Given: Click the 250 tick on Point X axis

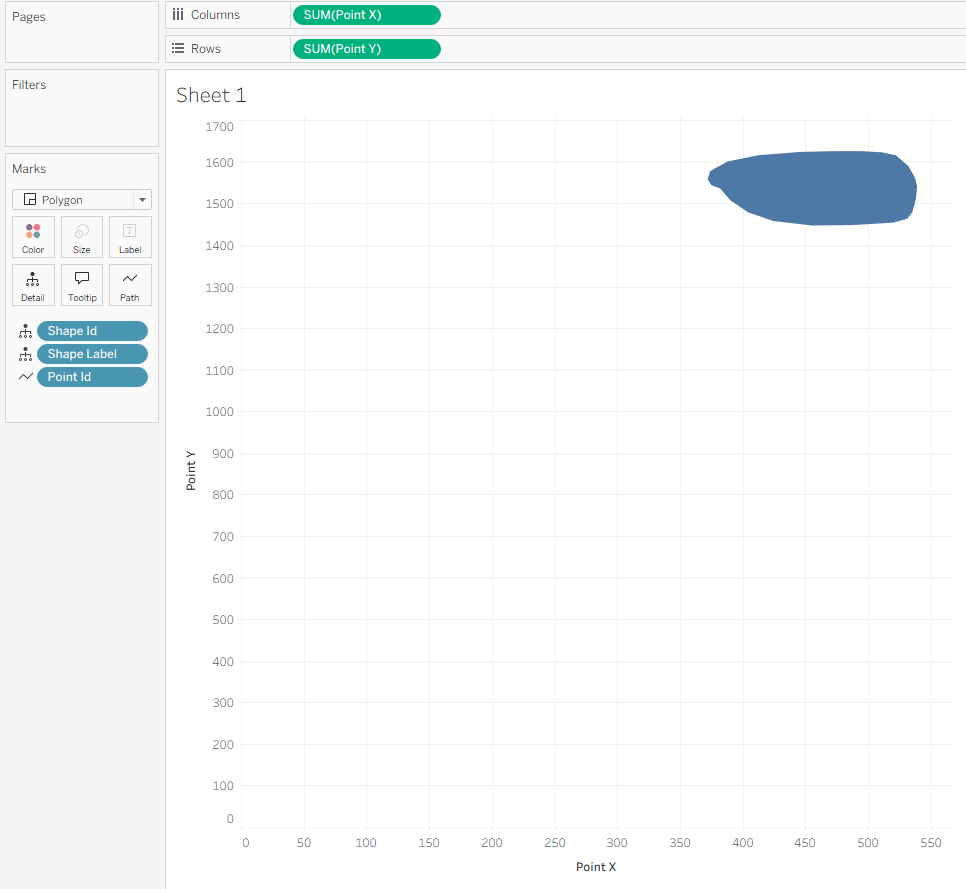Looking at the screenshot, I should [554, 843].
